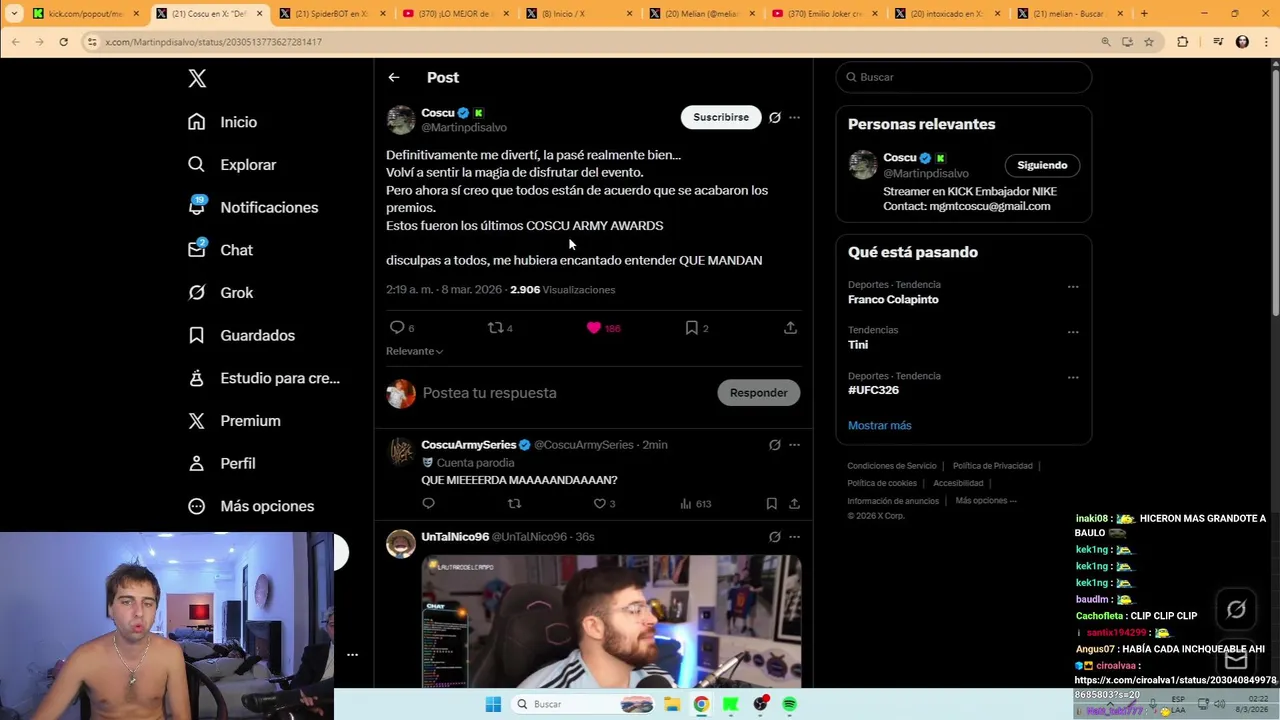Open Grok in sidebar
Screen dimensions: 1280x720
pyautogui.click(x=220, y=293)
